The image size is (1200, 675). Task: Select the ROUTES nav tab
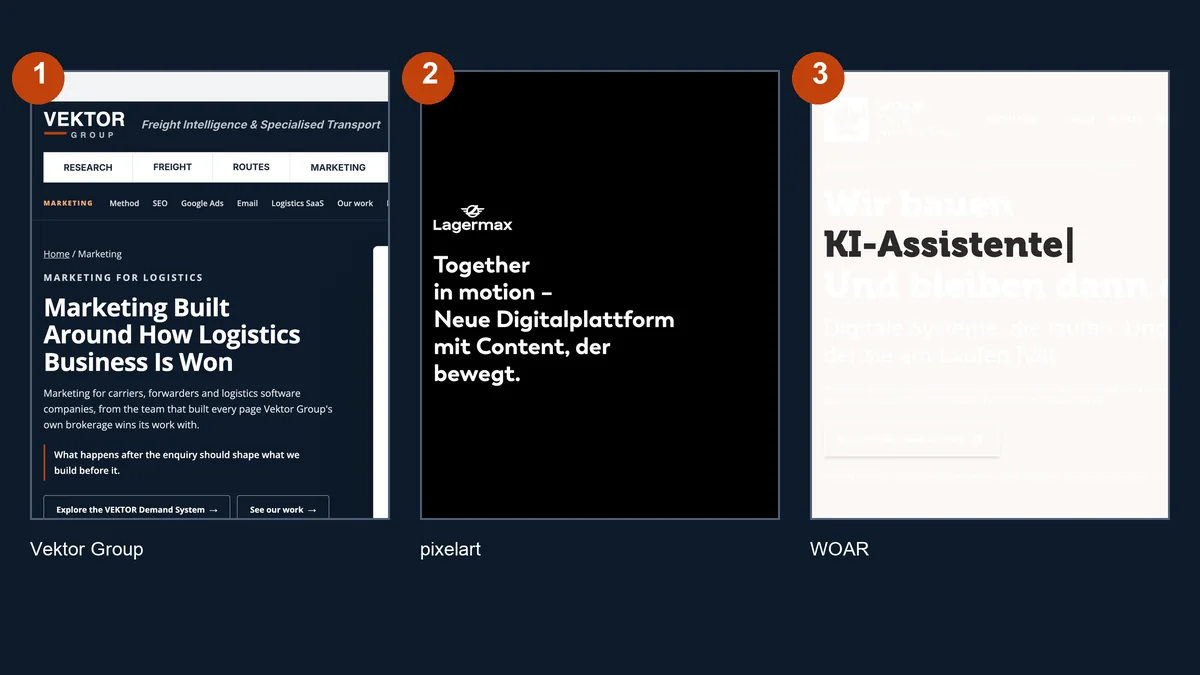[251, 167]
